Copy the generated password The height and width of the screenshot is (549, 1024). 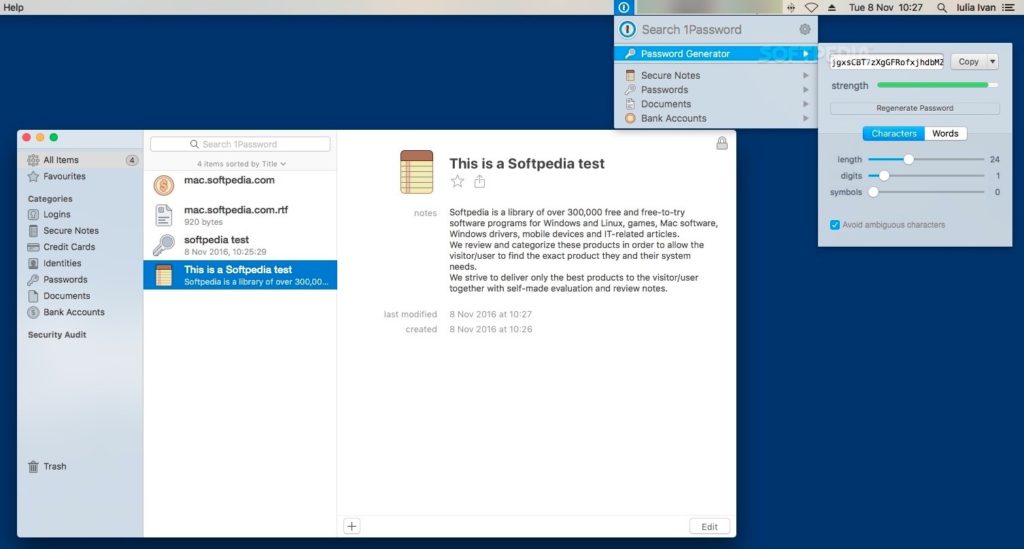pyautogui.click(x=968, y=61)
